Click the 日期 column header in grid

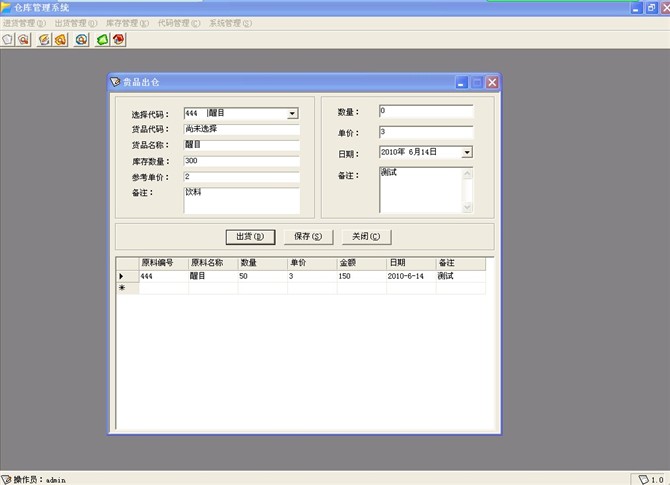[411, 263]
